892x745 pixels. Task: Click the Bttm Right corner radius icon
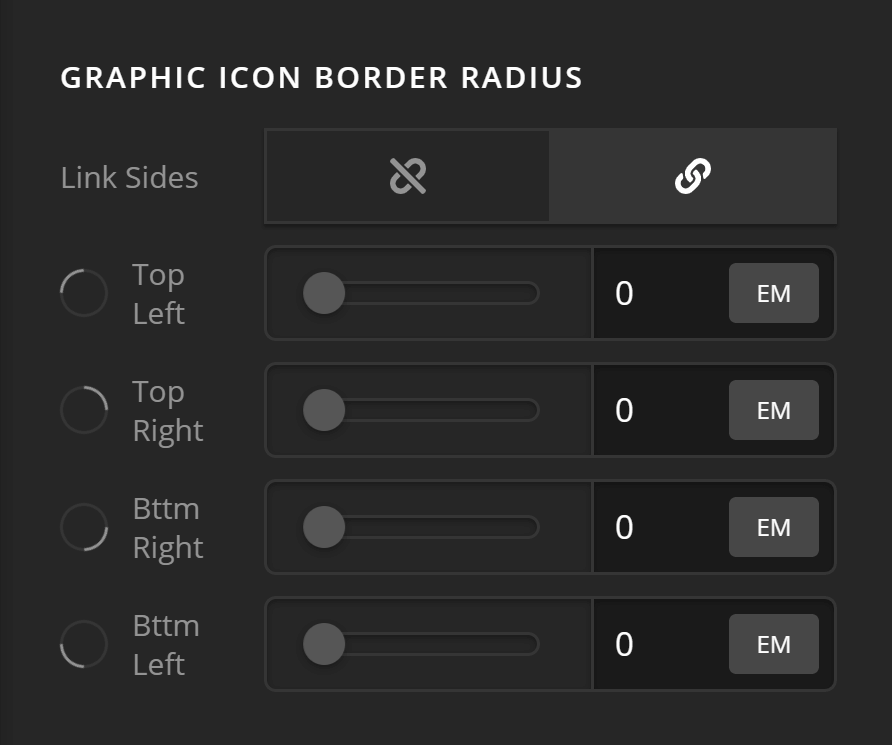(x=84, y=527)
